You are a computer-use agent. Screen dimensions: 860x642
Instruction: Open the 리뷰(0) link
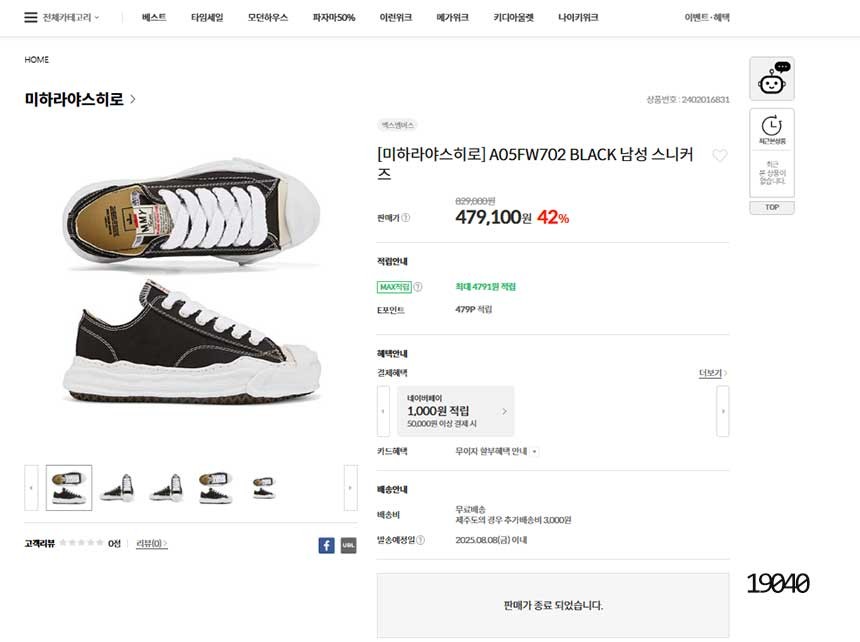click(151, 543)
